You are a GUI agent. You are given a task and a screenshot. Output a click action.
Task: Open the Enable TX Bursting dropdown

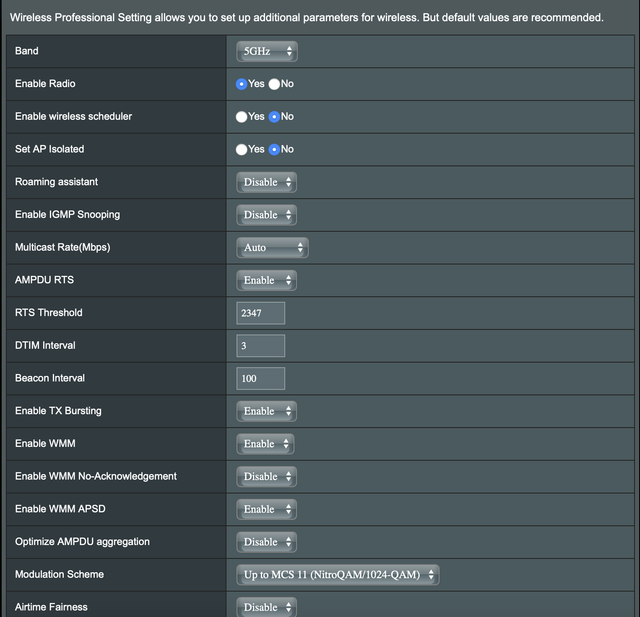pyautogui.click(x=267, y=411)
